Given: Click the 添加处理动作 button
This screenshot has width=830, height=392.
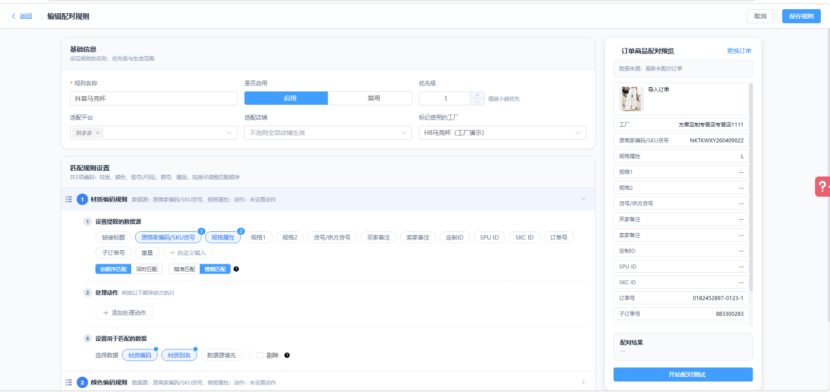Looking at the screenshot, I should tap(124, 313).
